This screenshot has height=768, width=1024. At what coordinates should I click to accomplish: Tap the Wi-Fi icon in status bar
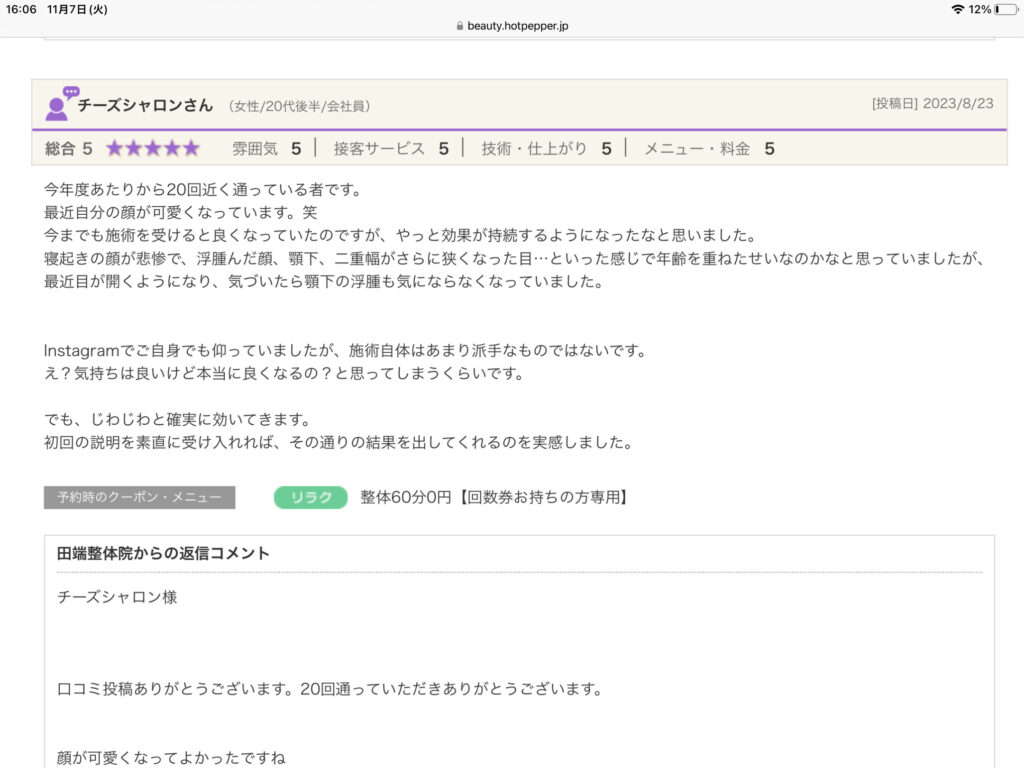point(957,9)
